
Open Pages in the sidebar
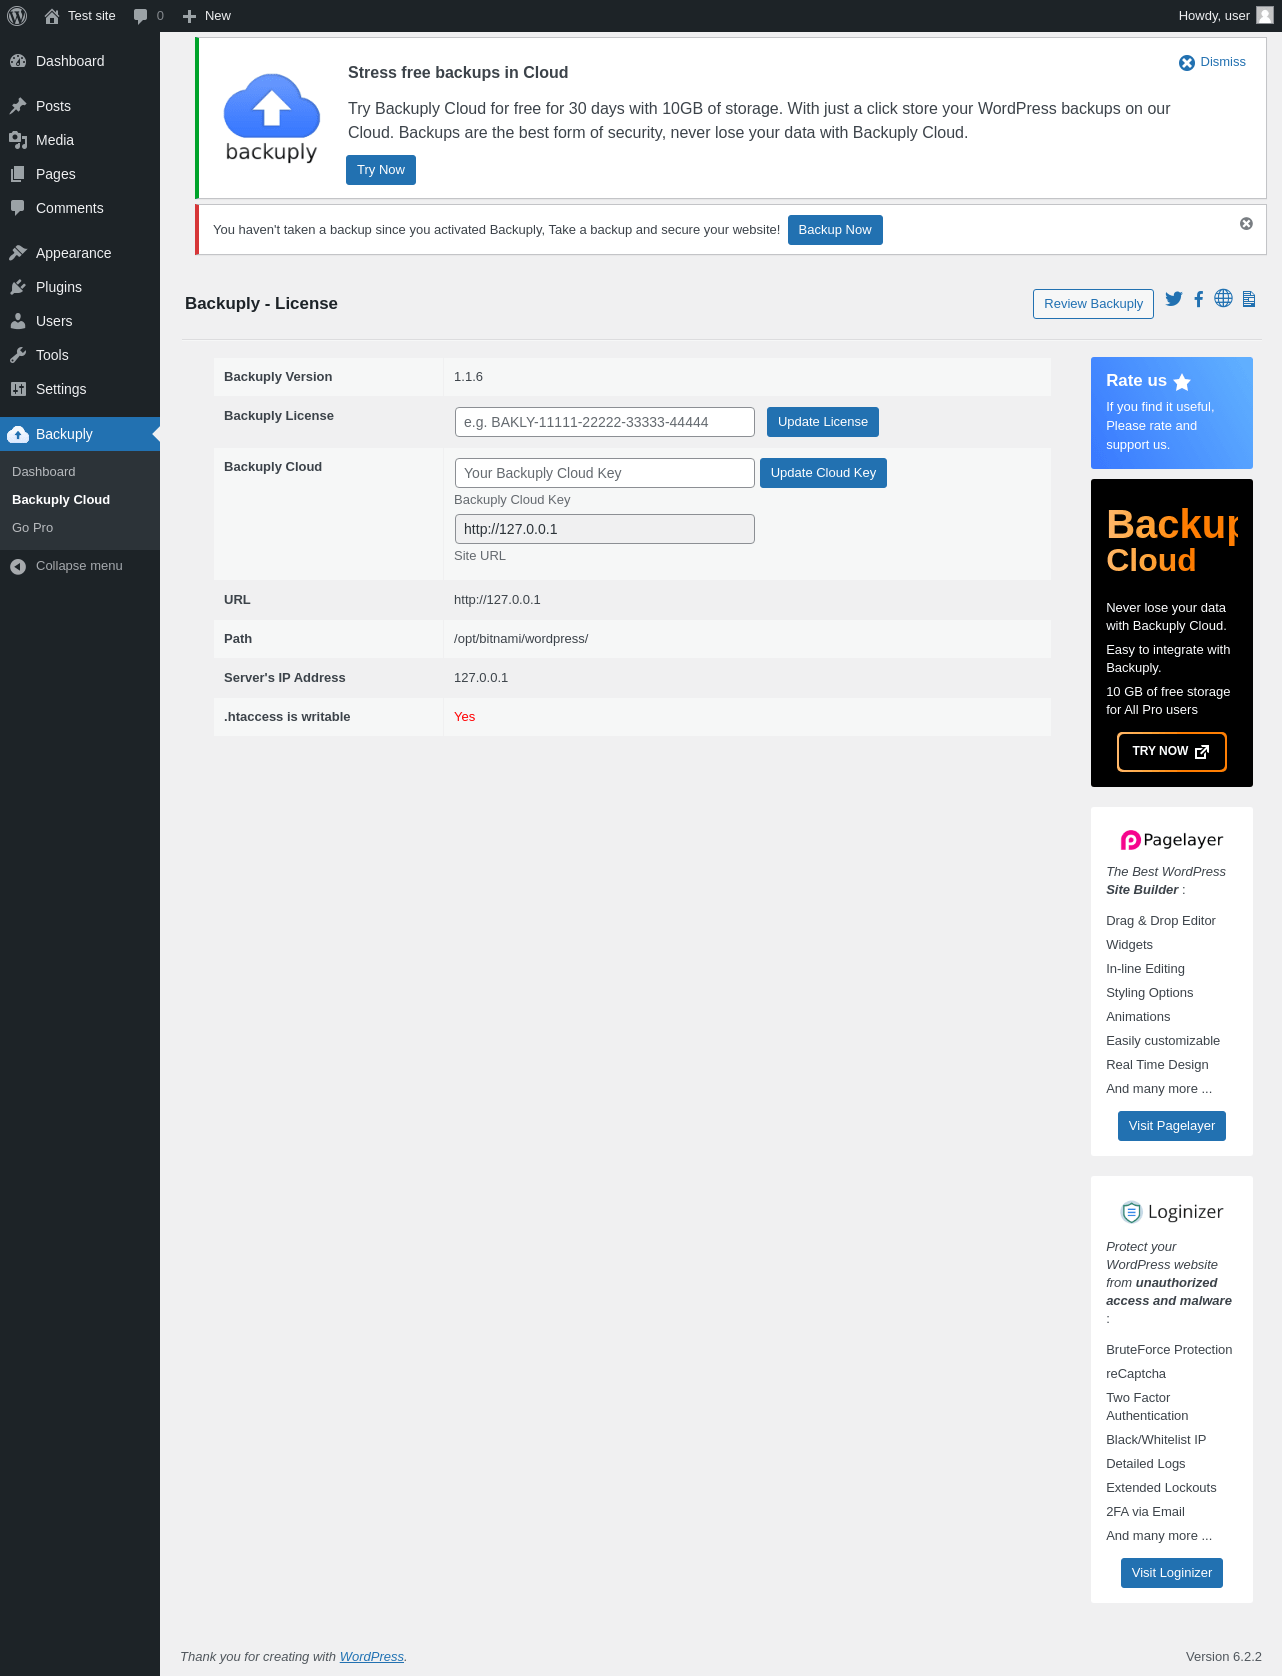pyautogui.click(x=80, y=174)
